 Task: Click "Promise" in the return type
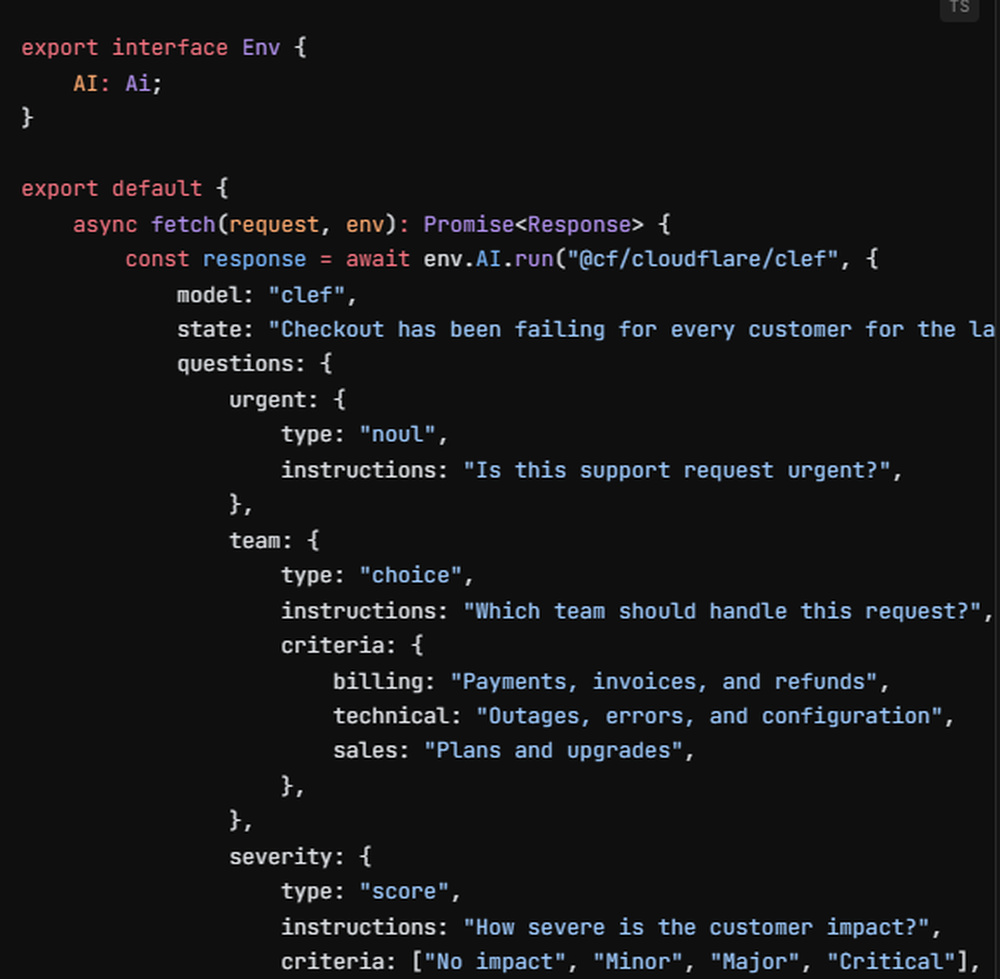click(469, 225)
